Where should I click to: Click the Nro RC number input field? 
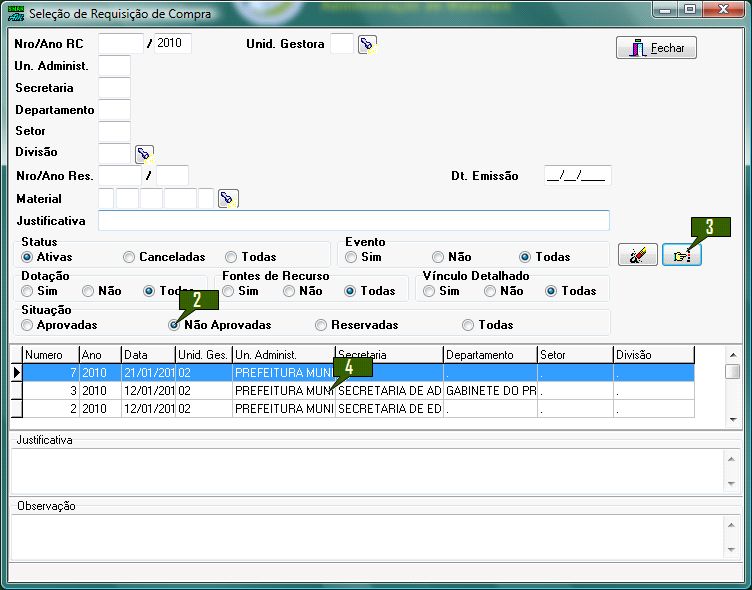point(121,44)
